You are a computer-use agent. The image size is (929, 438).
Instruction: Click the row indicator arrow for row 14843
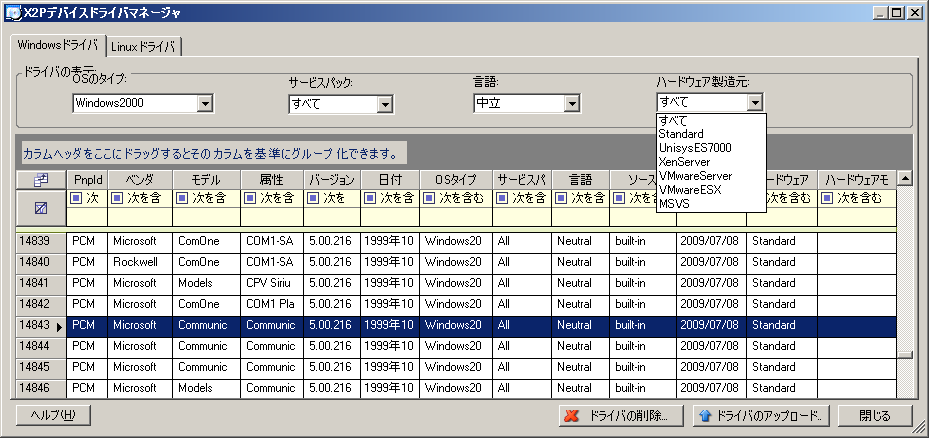(x=60, y=326)
